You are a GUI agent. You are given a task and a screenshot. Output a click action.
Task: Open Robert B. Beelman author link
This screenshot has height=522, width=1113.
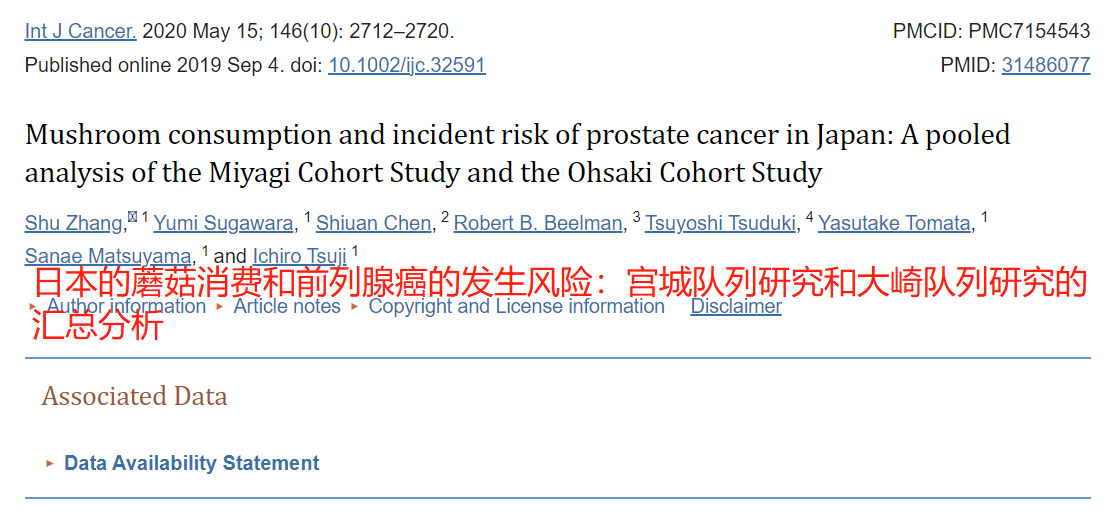(537, 223)
